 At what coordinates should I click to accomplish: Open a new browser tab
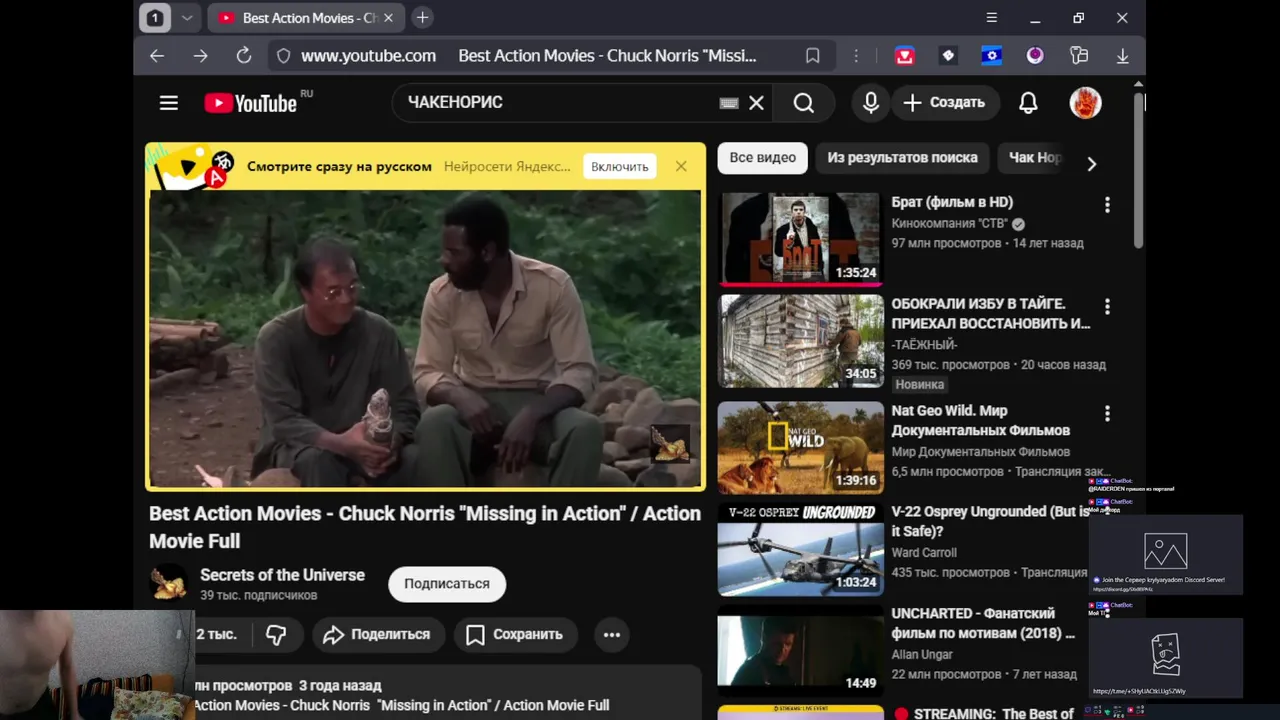422,18
